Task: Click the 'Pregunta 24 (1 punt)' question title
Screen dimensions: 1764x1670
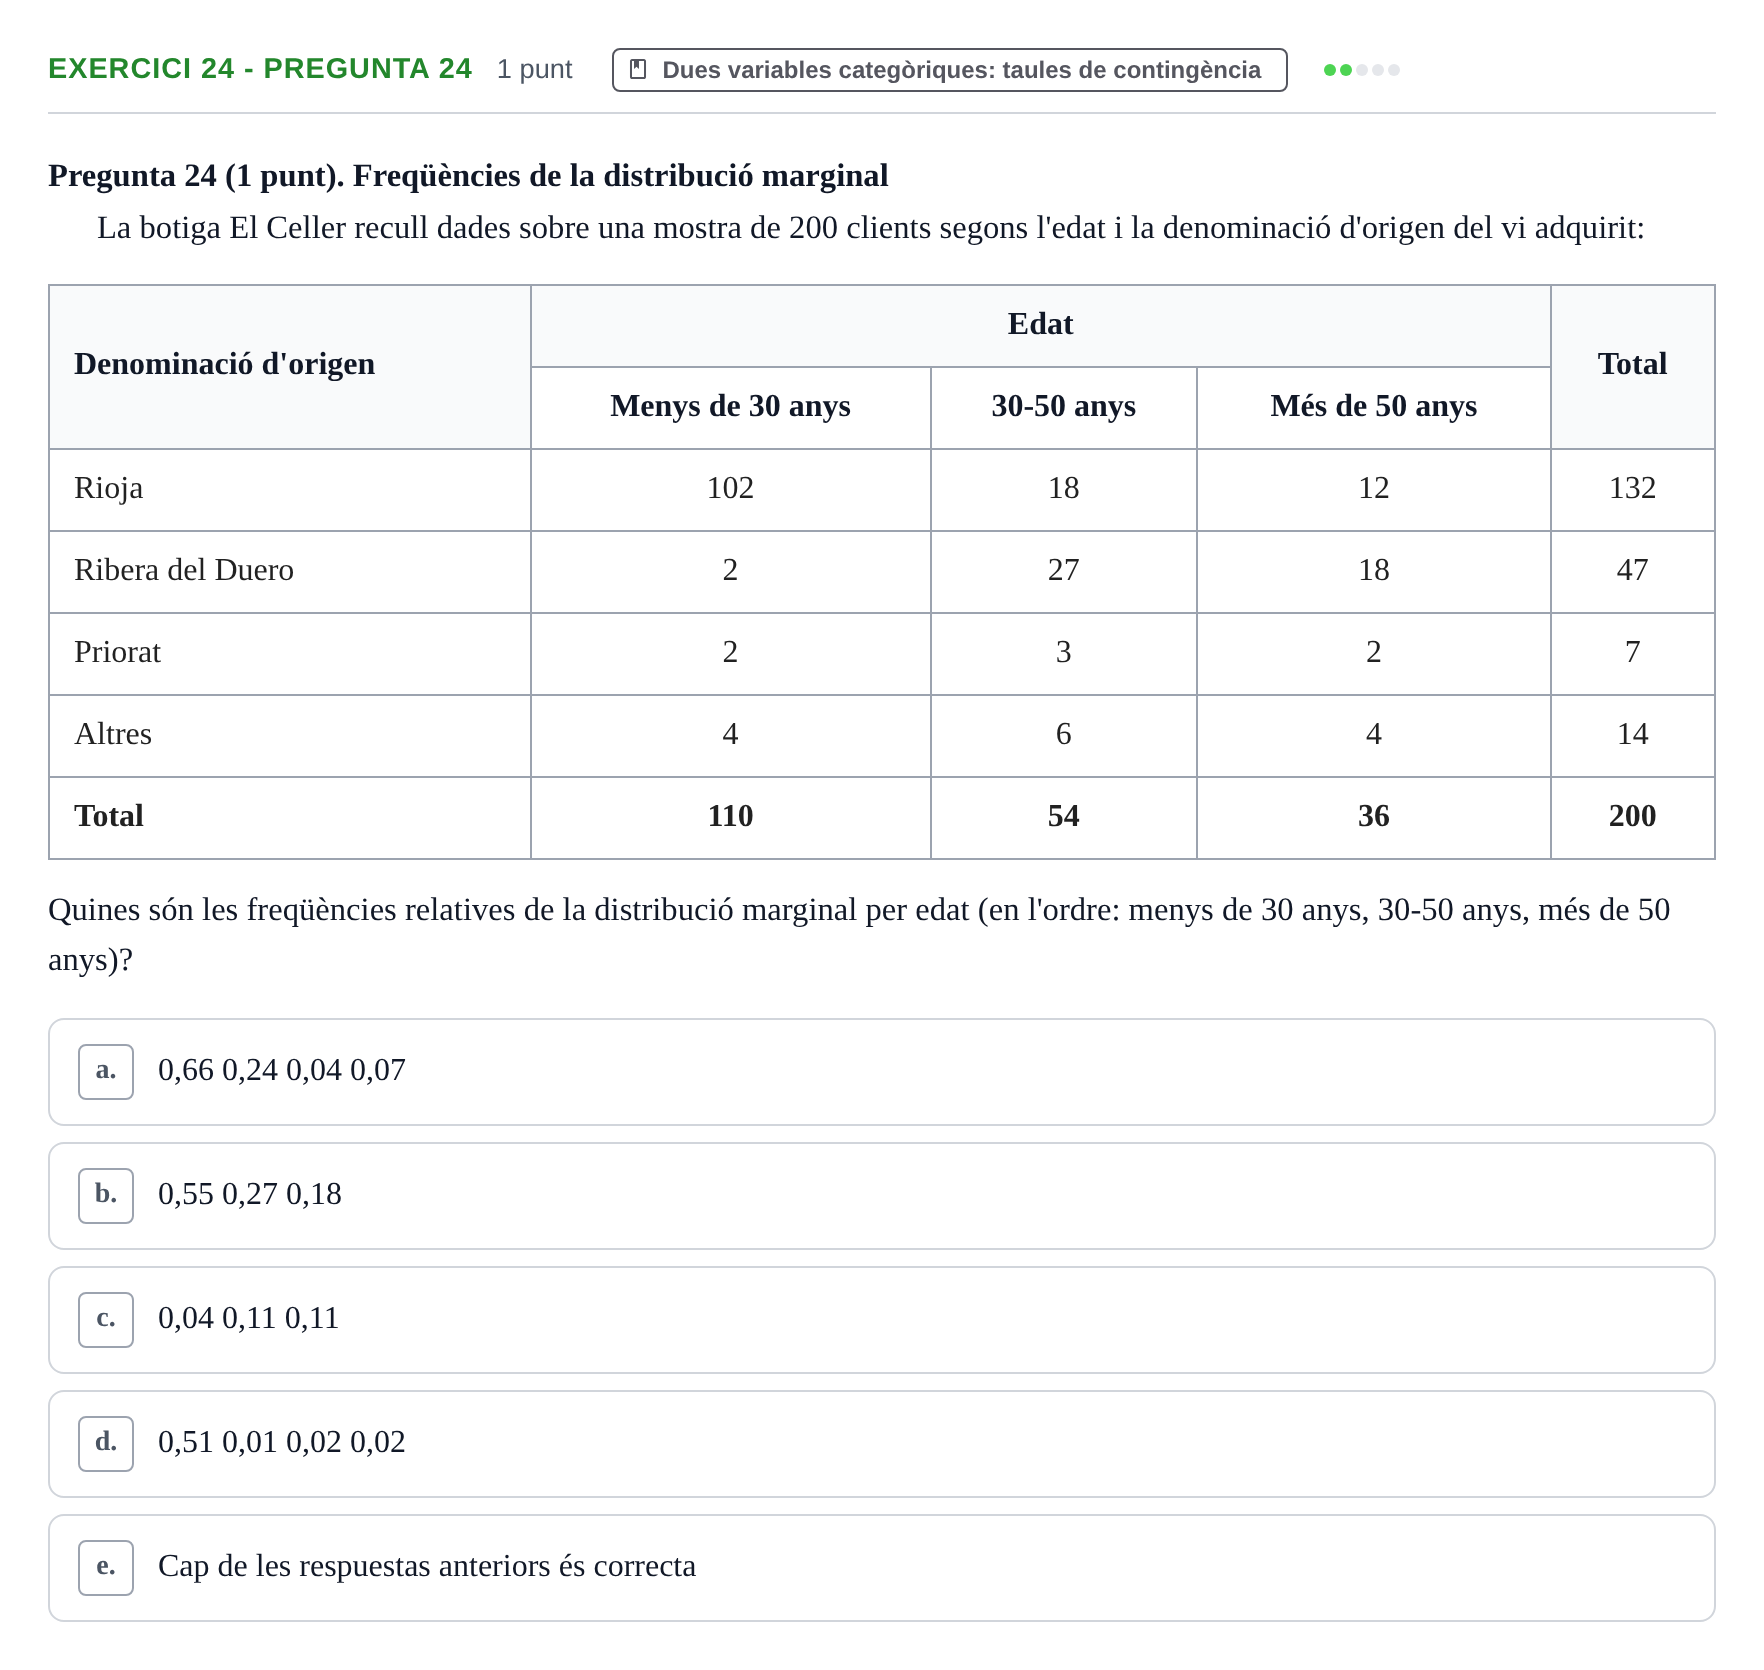Action: tap(468, 176)
